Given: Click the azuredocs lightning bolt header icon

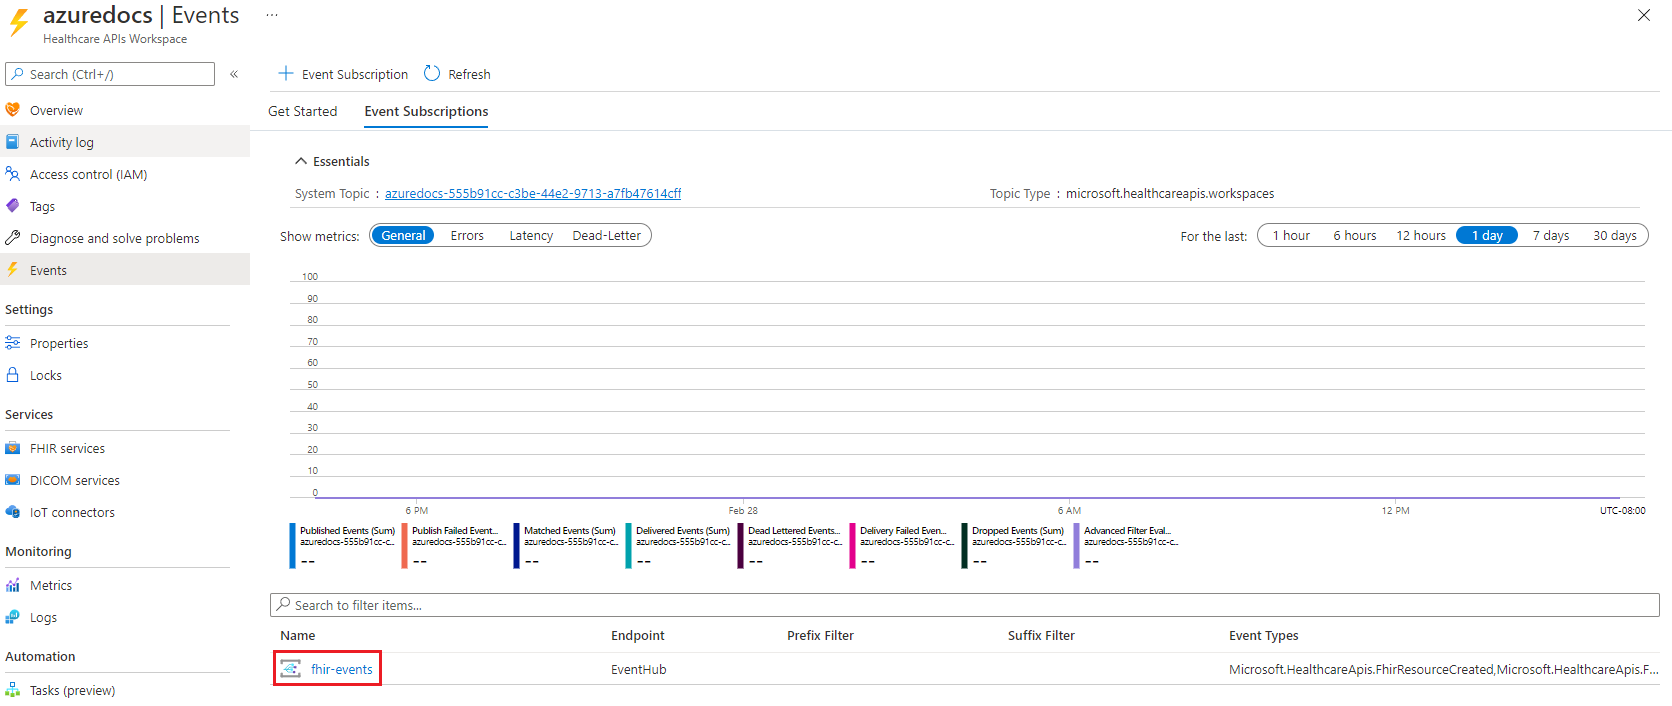Looking at the screenshot, I should (x=19, y=23).
